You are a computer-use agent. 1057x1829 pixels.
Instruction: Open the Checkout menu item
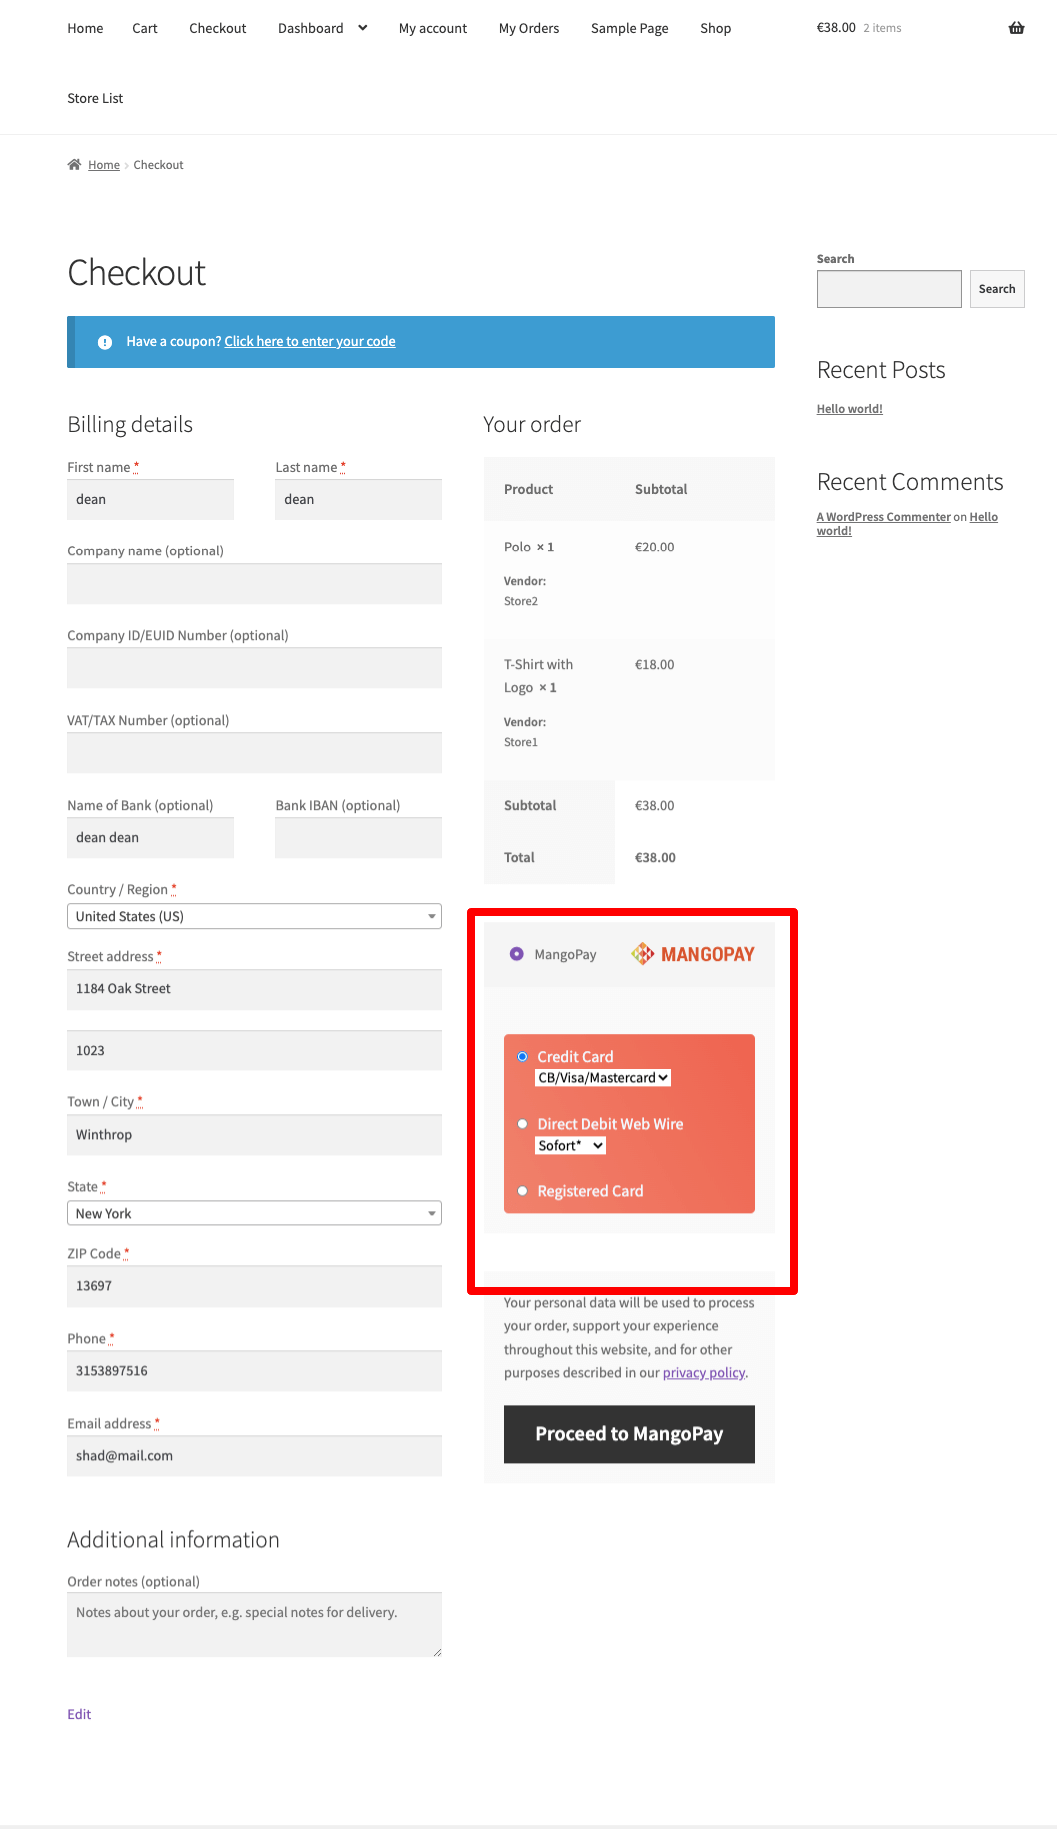coord(218,28)
